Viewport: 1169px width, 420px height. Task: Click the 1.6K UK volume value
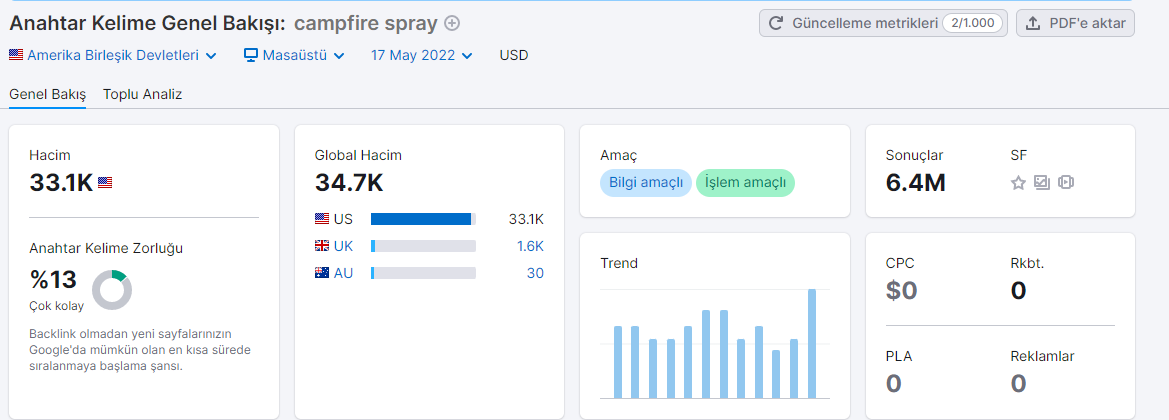531,246
